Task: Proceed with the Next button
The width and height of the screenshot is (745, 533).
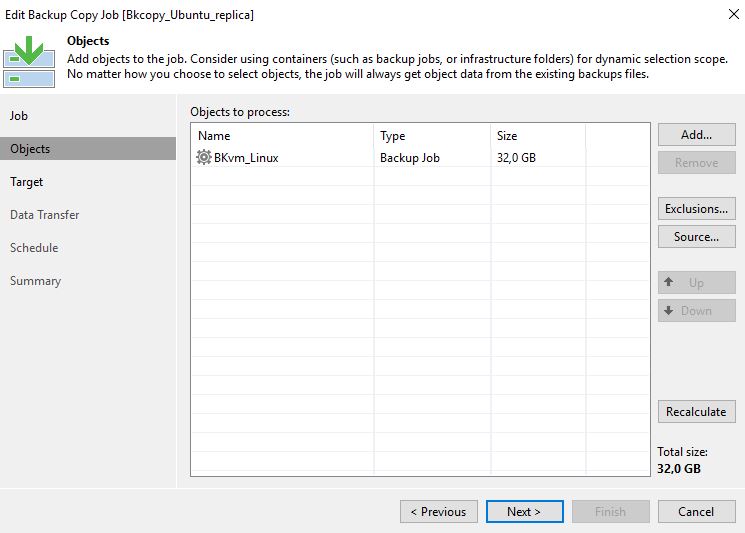Action: (525, 512)
